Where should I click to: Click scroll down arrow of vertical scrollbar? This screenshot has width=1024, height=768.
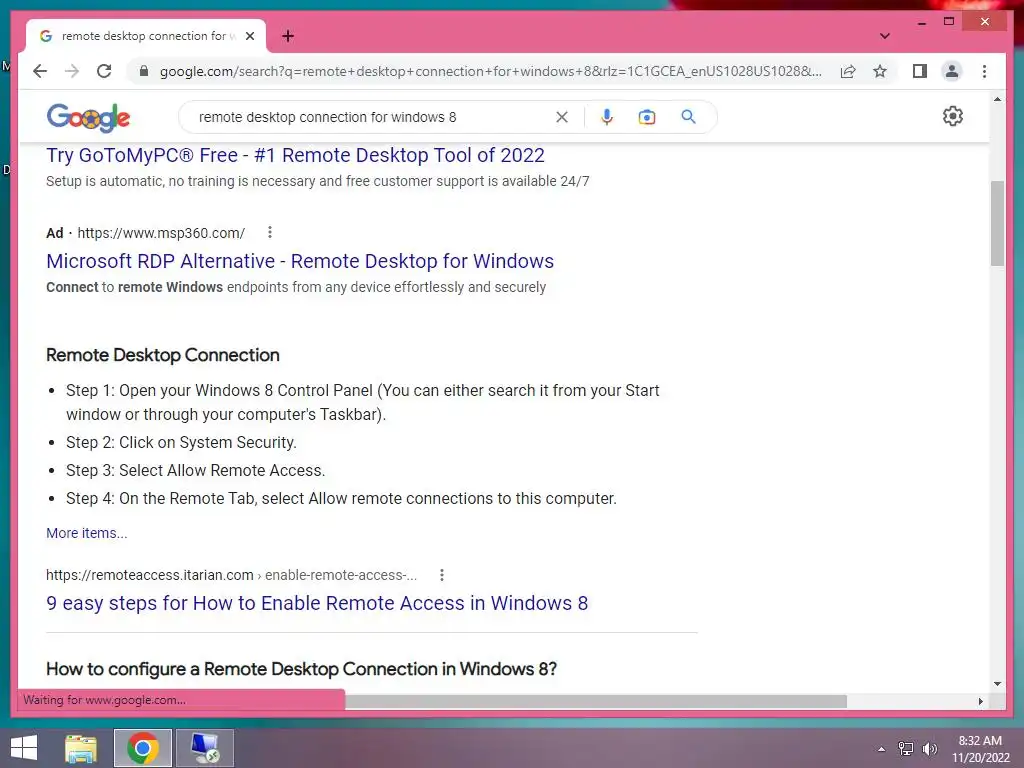[997, 684]
